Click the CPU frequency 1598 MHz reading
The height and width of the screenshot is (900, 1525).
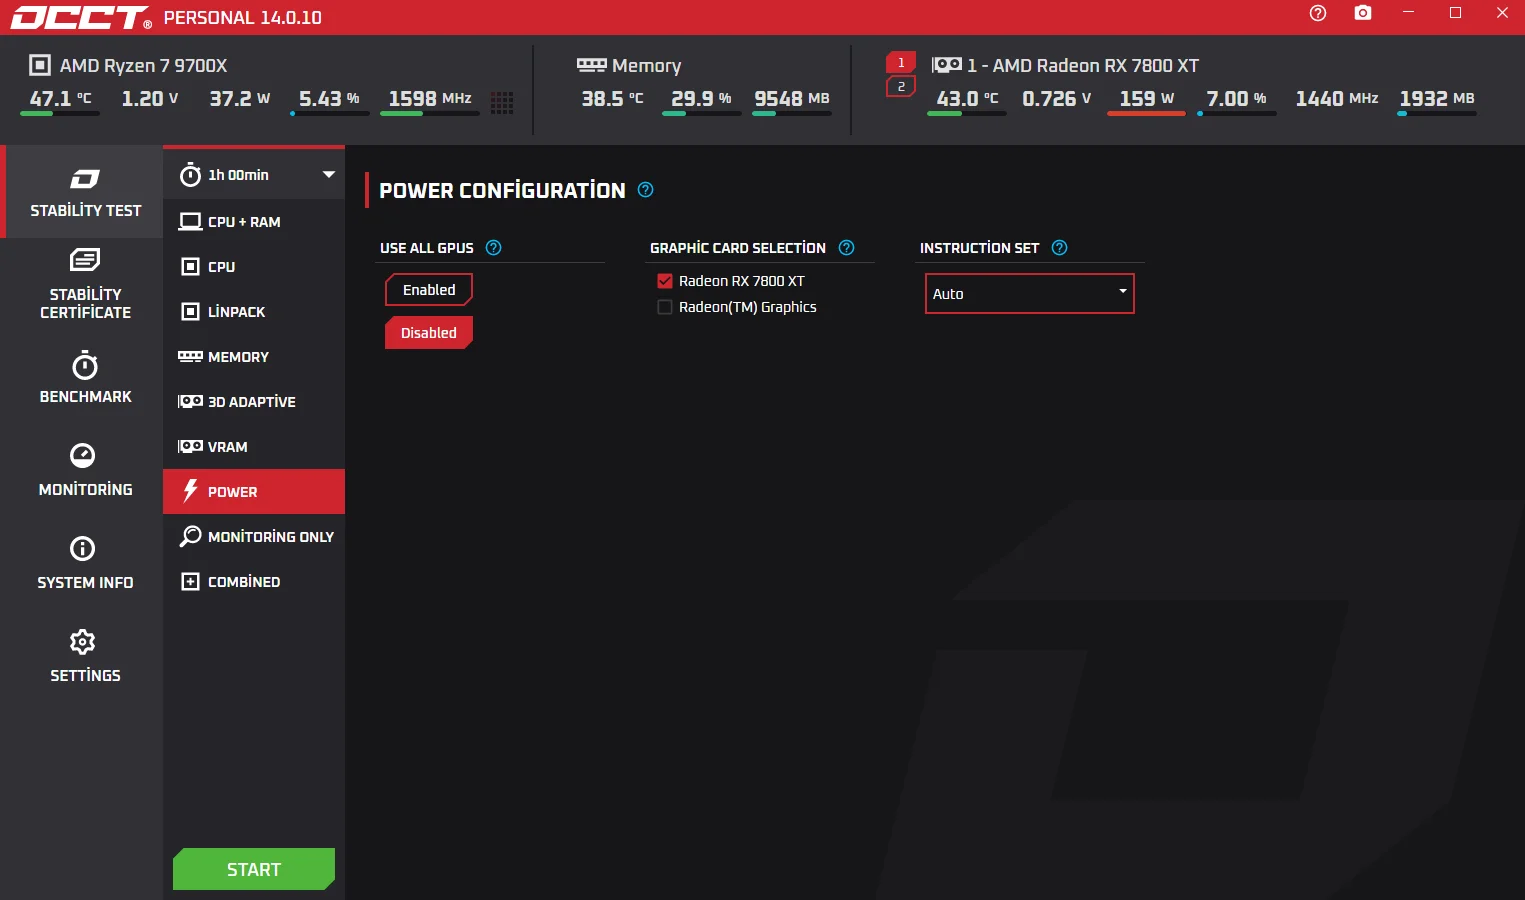tap(430, 98)
